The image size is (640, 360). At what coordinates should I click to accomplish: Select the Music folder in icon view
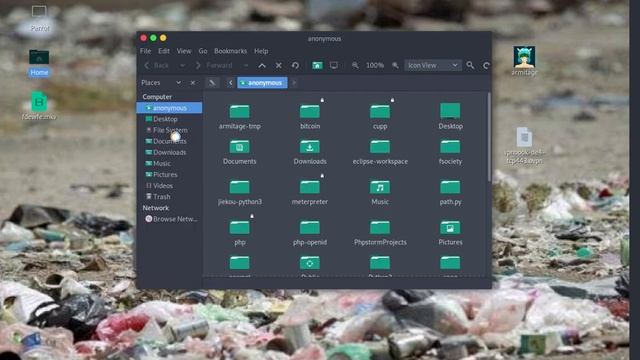pos(380,193)
